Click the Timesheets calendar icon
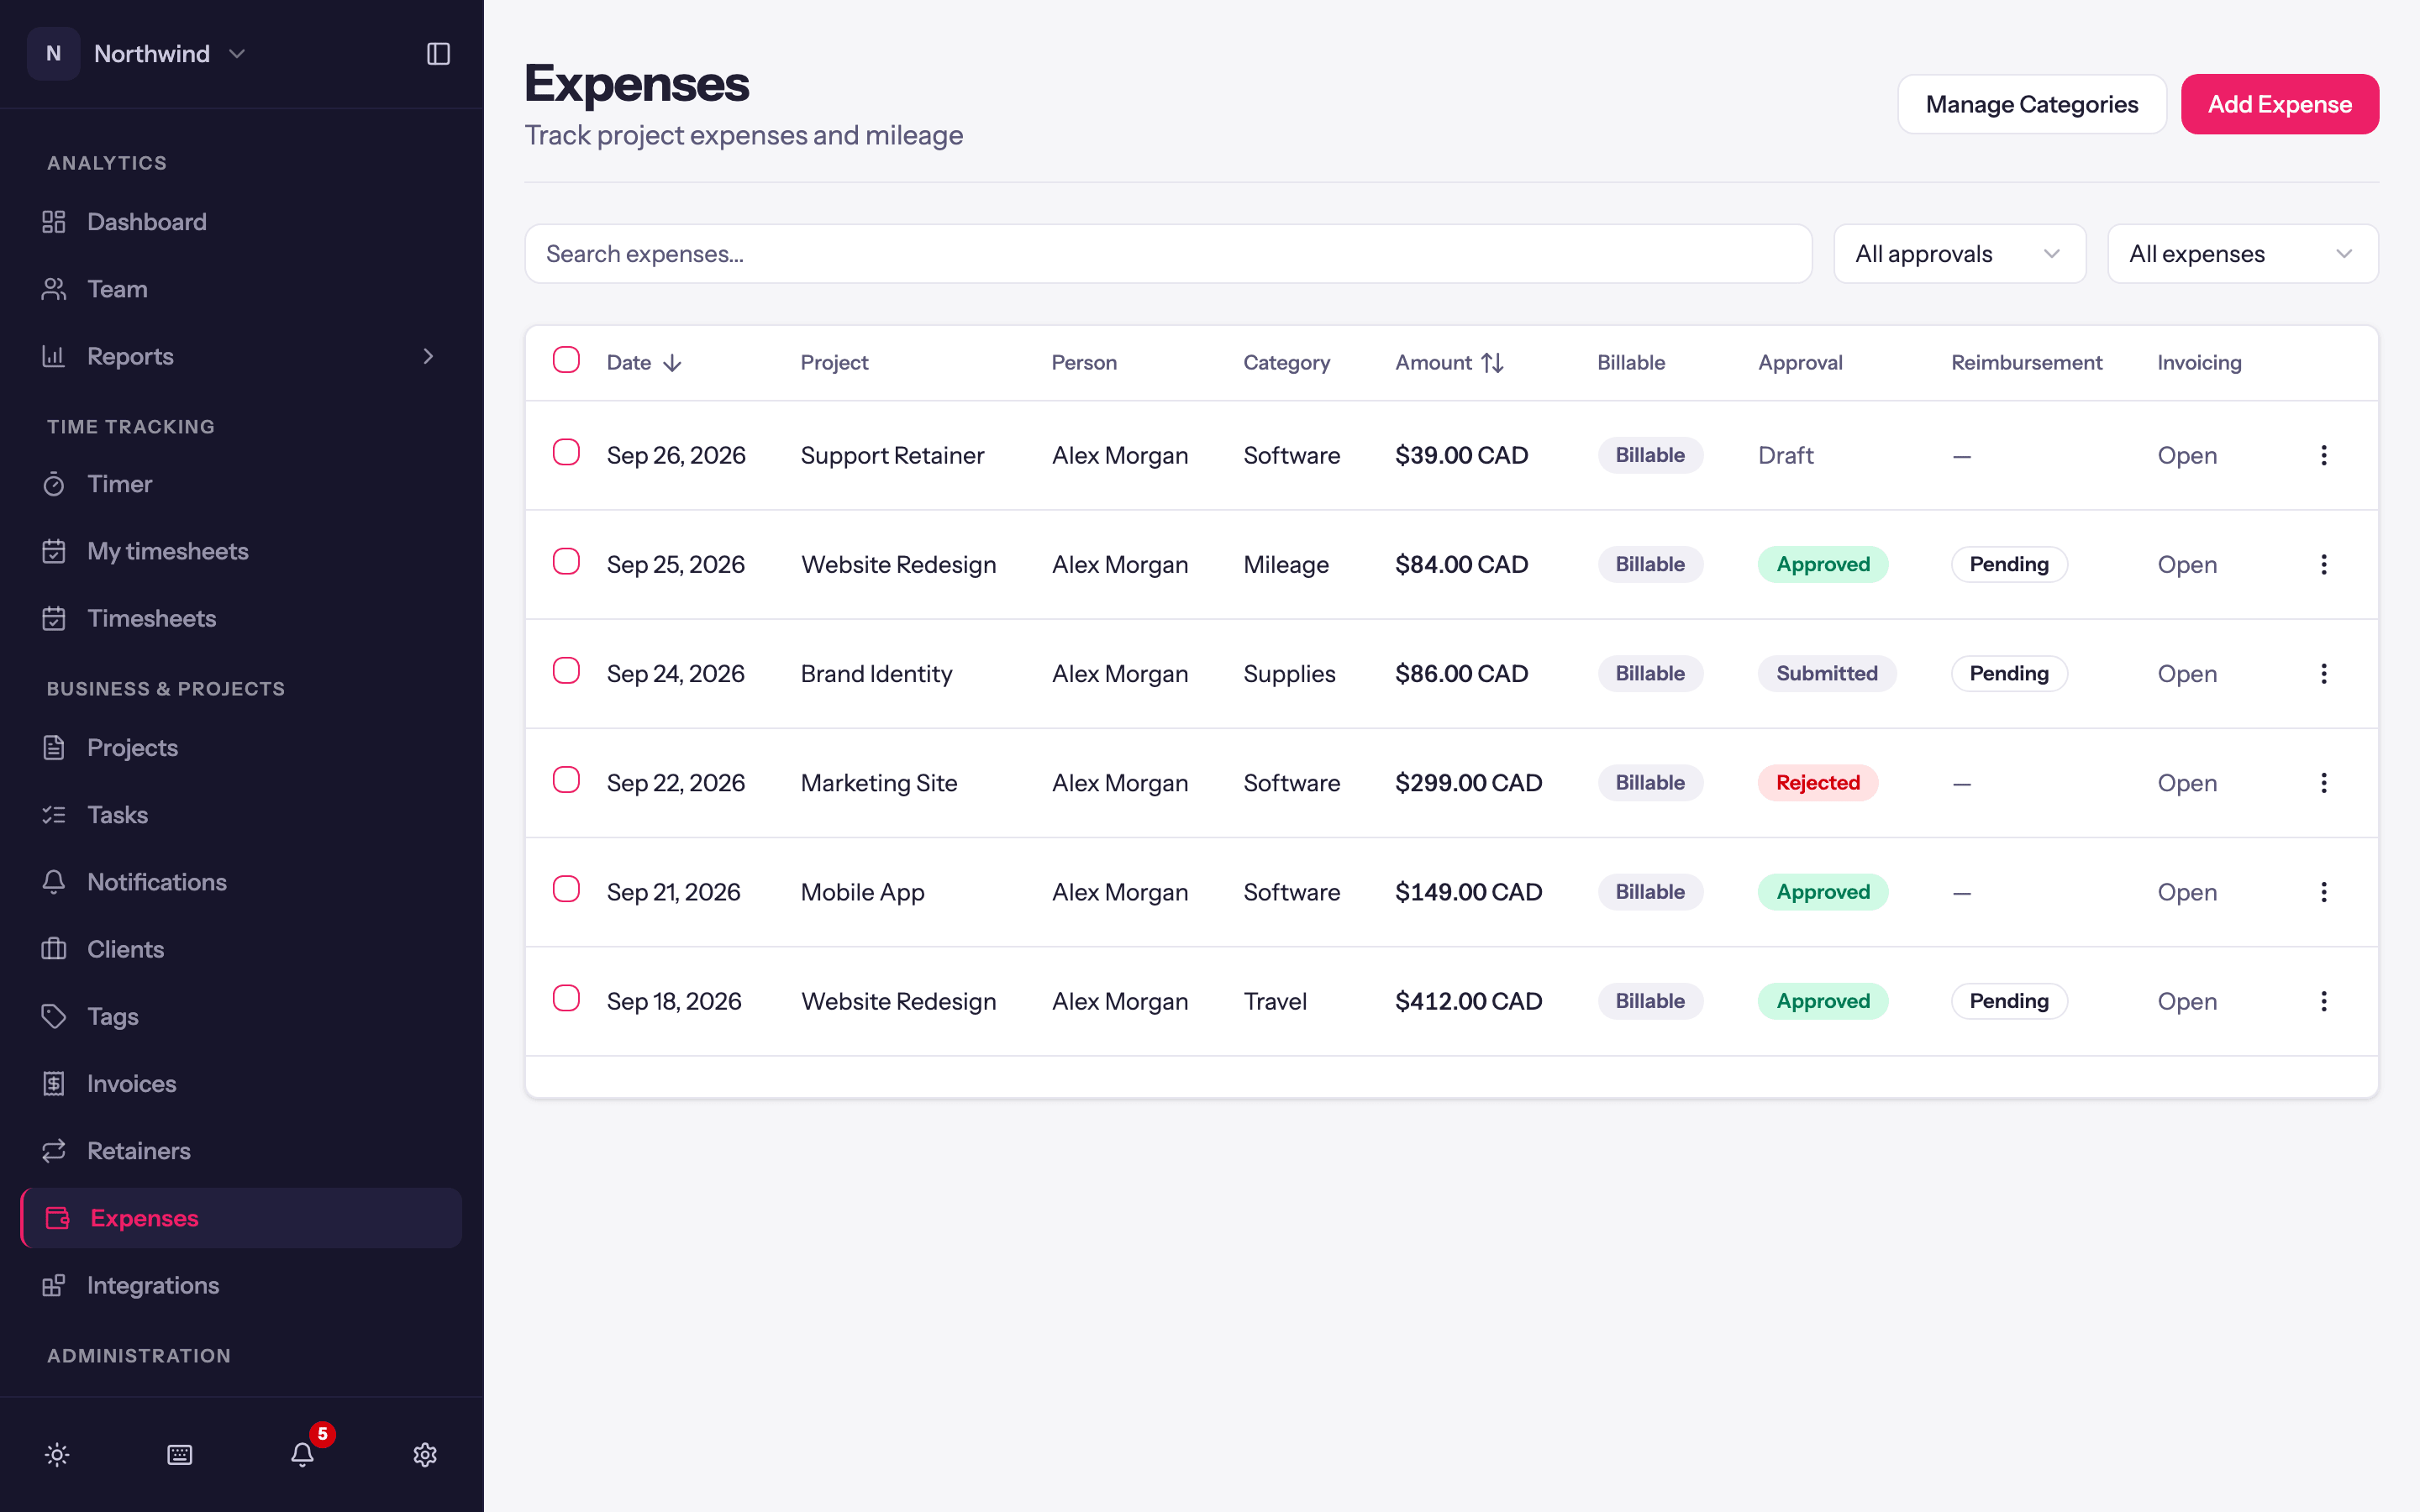The image size is (2420, 1512). 54,618
